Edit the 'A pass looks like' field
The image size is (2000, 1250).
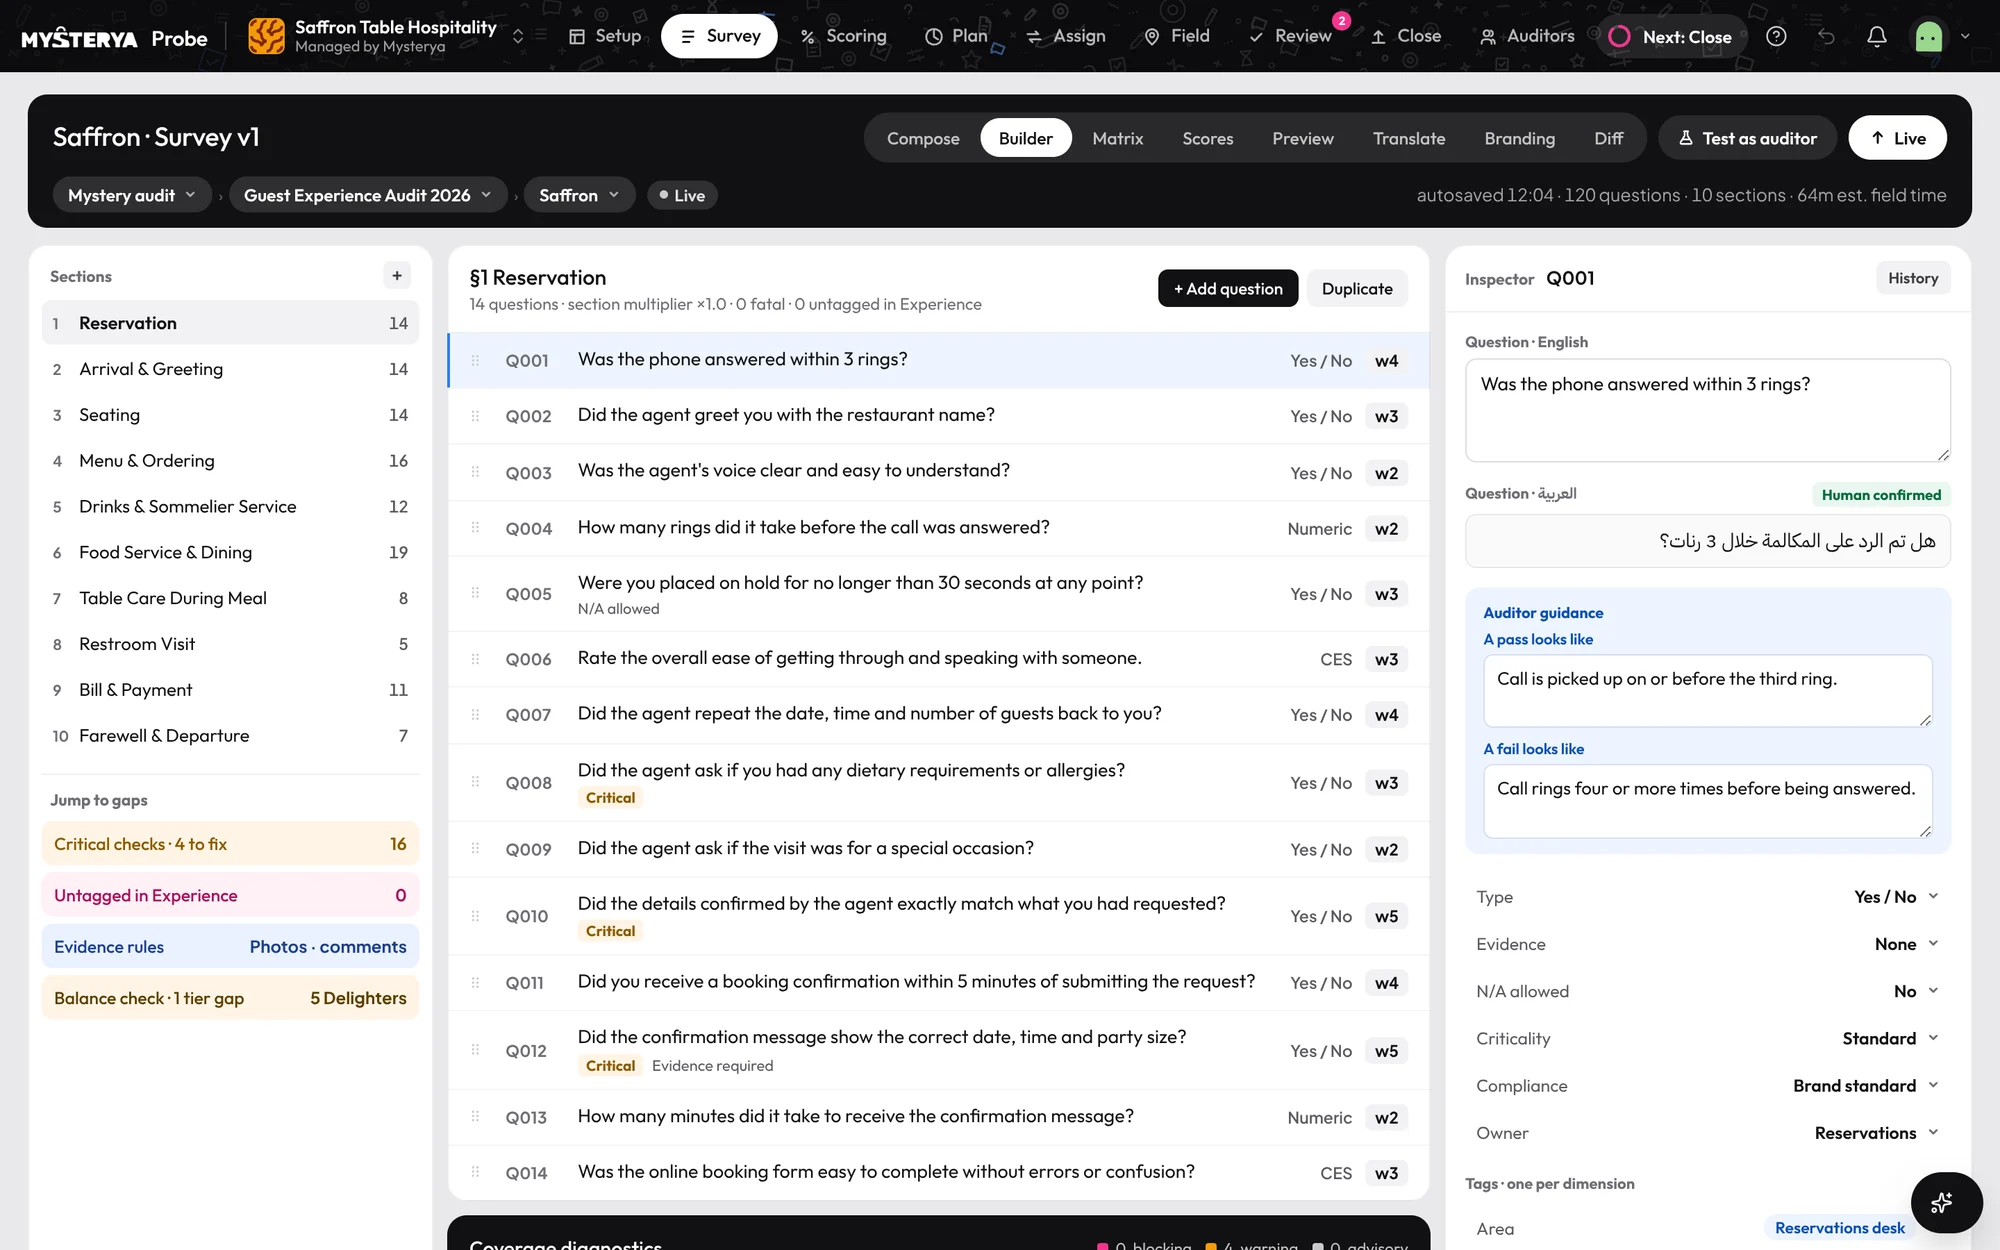tap(1708, 691)
